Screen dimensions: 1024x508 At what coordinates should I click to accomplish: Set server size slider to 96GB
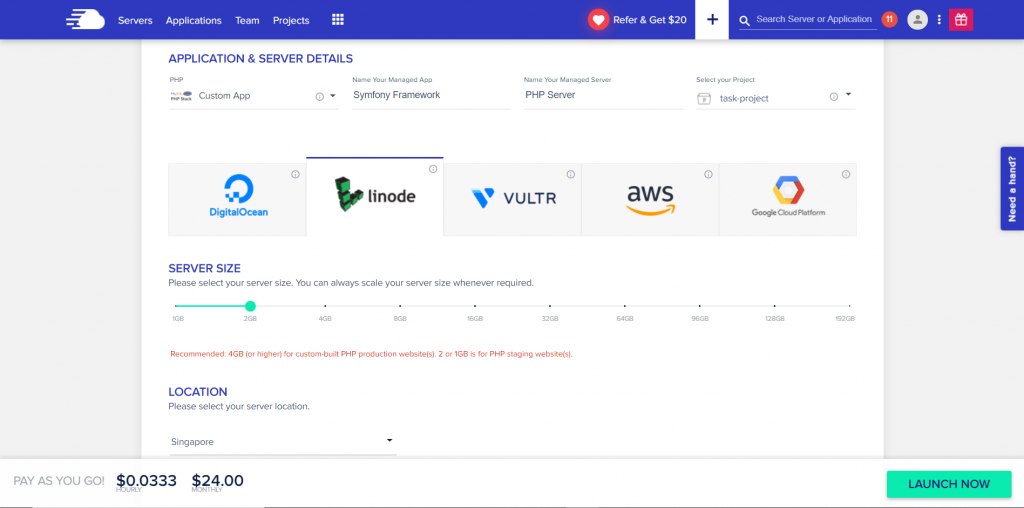[x=699, y=306]
